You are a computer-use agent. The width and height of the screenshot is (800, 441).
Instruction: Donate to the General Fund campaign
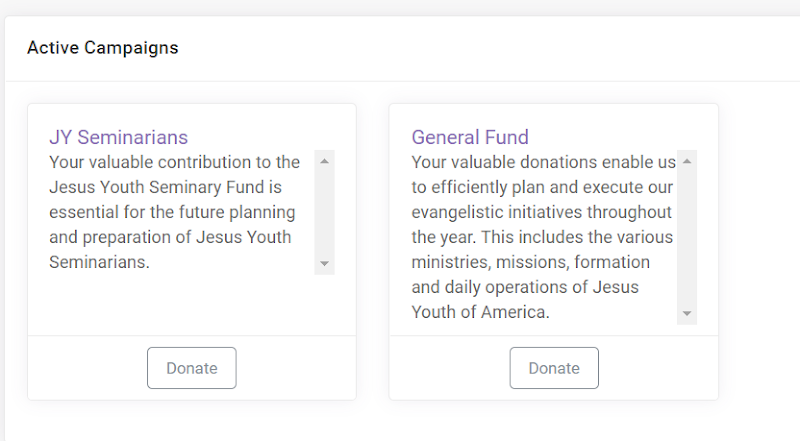(554, 368)
